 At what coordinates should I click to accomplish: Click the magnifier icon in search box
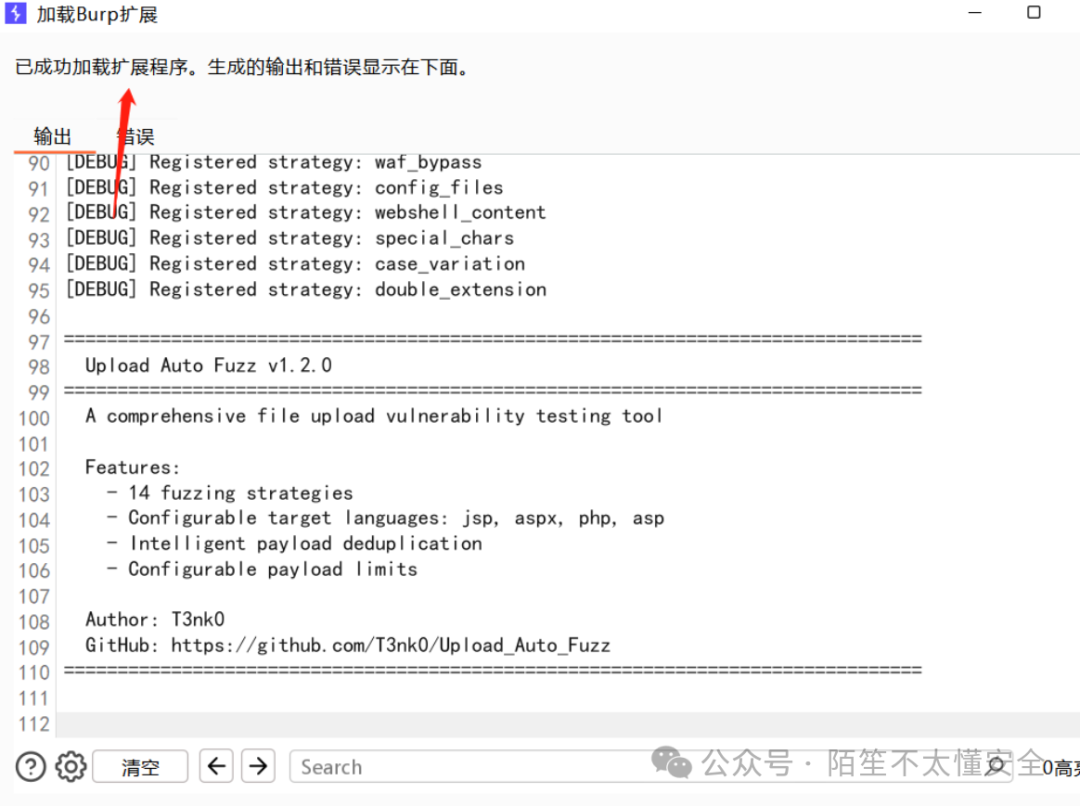pos(997,767)
